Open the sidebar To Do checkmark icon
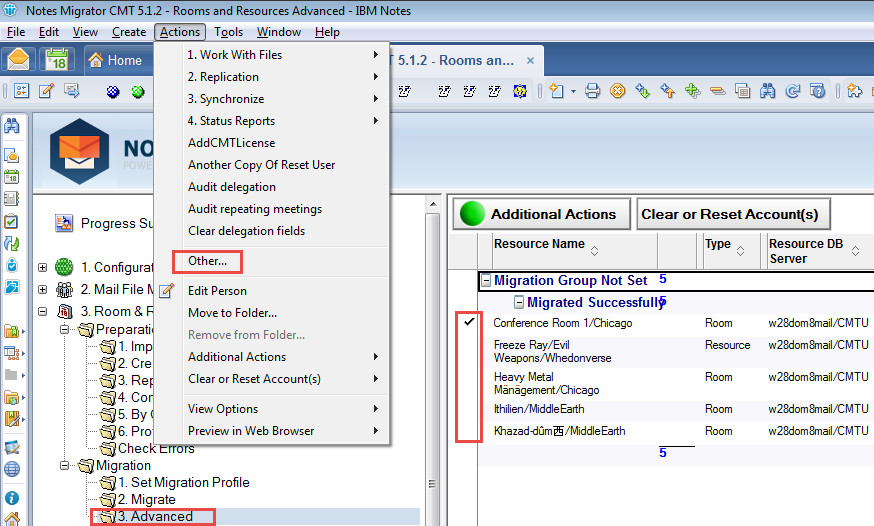This screenshot has height=526, width=874. click(12, 221)
